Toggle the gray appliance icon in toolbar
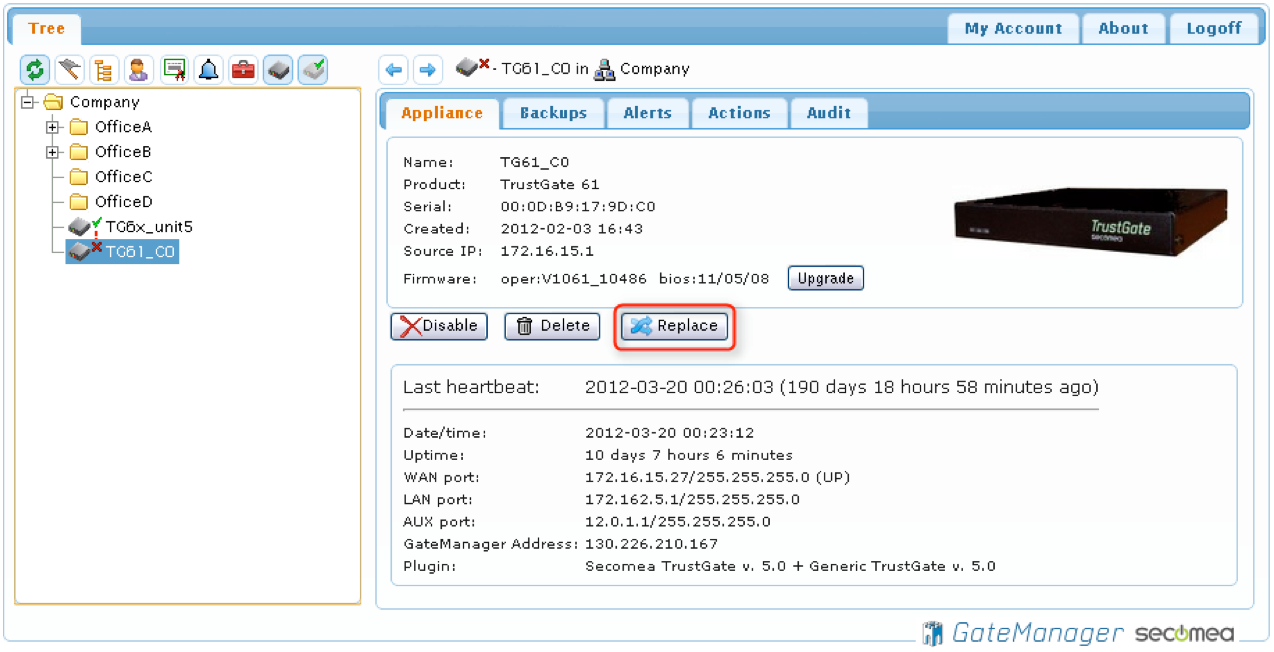The width and height of the screenshot is (1274, 652). click(x=278, y=69)
